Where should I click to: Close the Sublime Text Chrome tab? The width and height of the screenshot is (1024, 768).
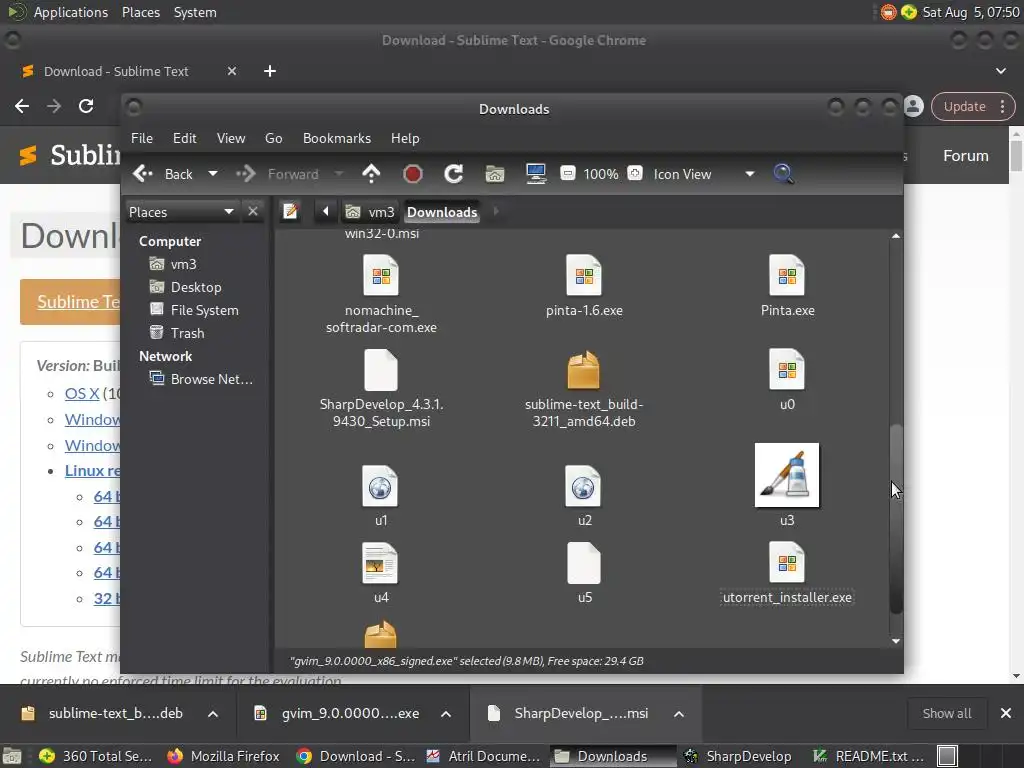pos(232,71)
